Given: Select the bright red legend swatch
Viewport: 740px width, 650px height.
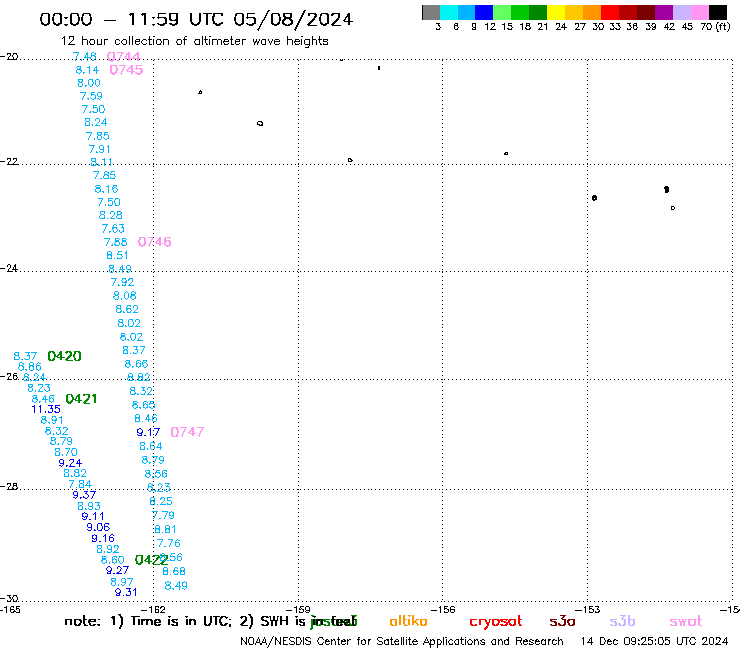Looking at the screenshot, I should [610, 12].
